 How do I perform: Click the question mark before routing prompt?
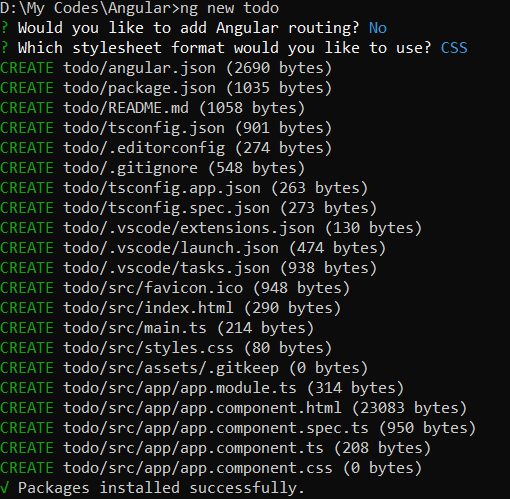pyautogui.click(x=4, y=28)
